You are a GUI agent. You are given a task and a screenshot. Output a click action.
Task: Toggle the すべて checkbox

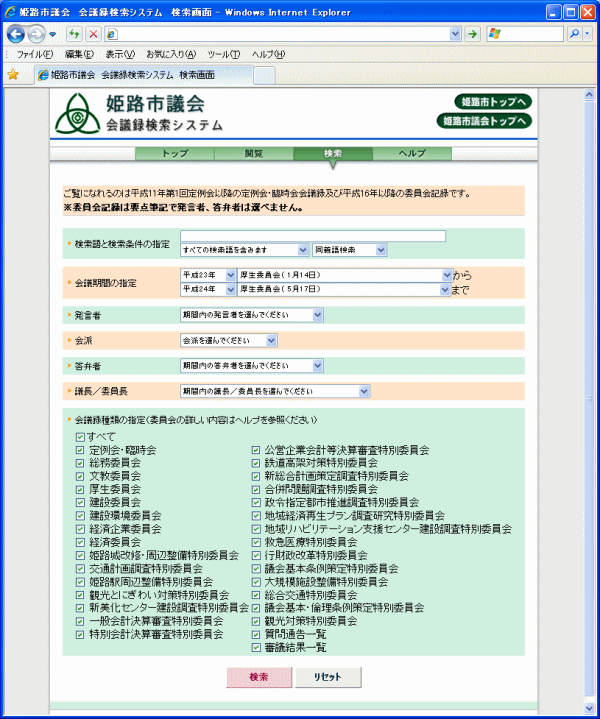pos(80,437)
